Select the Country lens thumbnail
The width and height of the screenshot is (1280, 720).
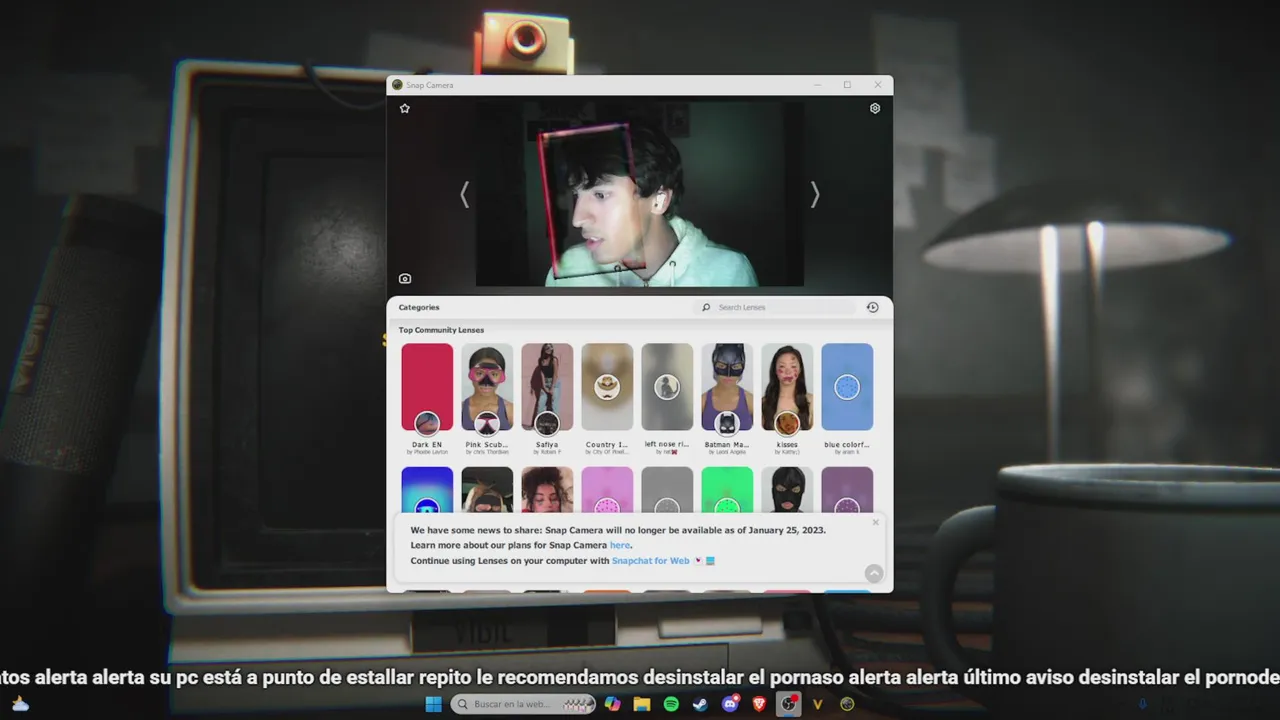point(607,388)
